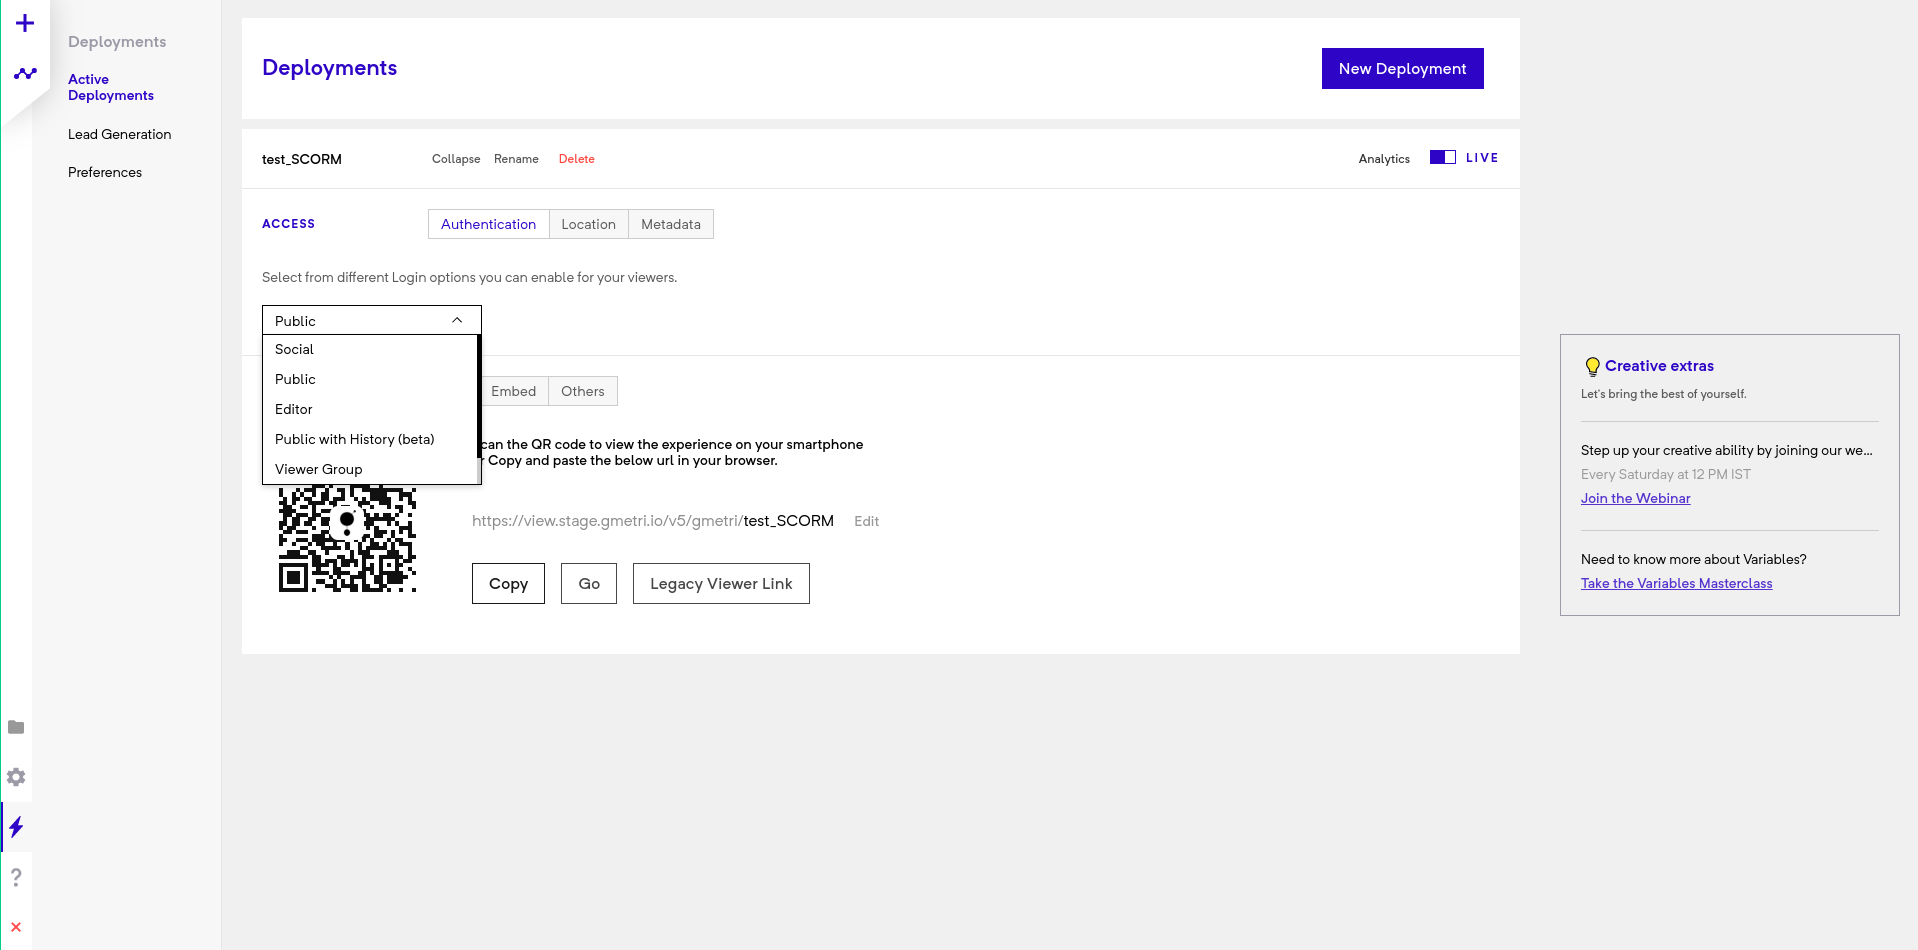This screenshot has height=950, width=1918.
Task: Click the Go button
Action: (589, 583)
